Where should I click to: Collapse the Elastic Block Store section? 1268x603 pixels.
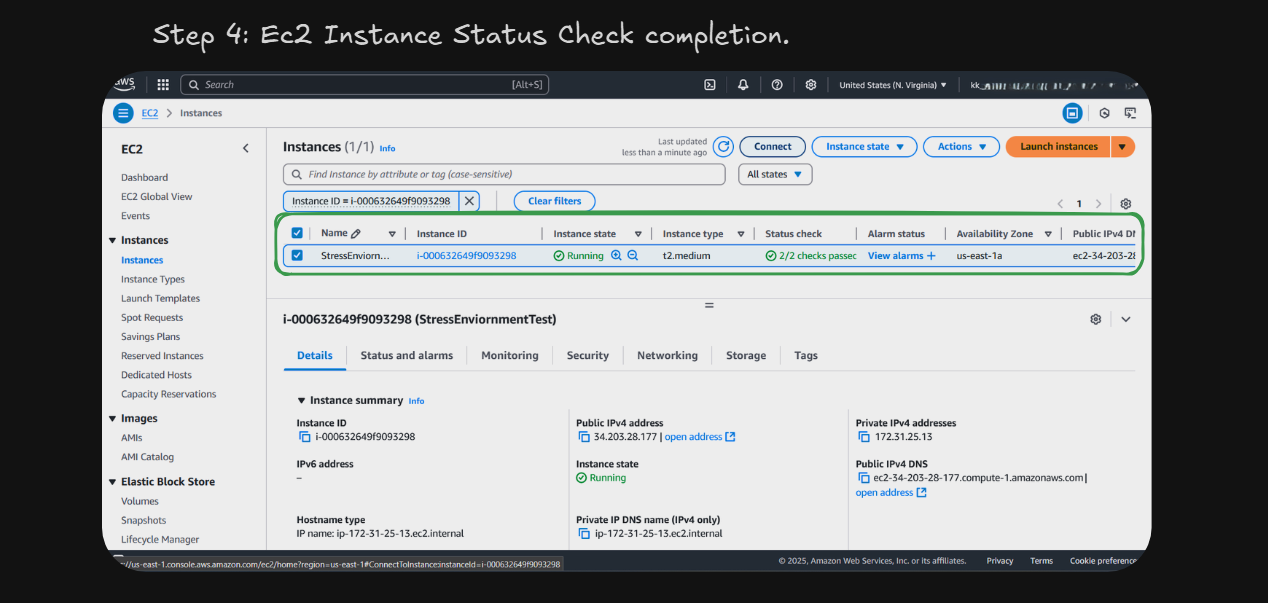pyautogui.click(x=112, y=482)
